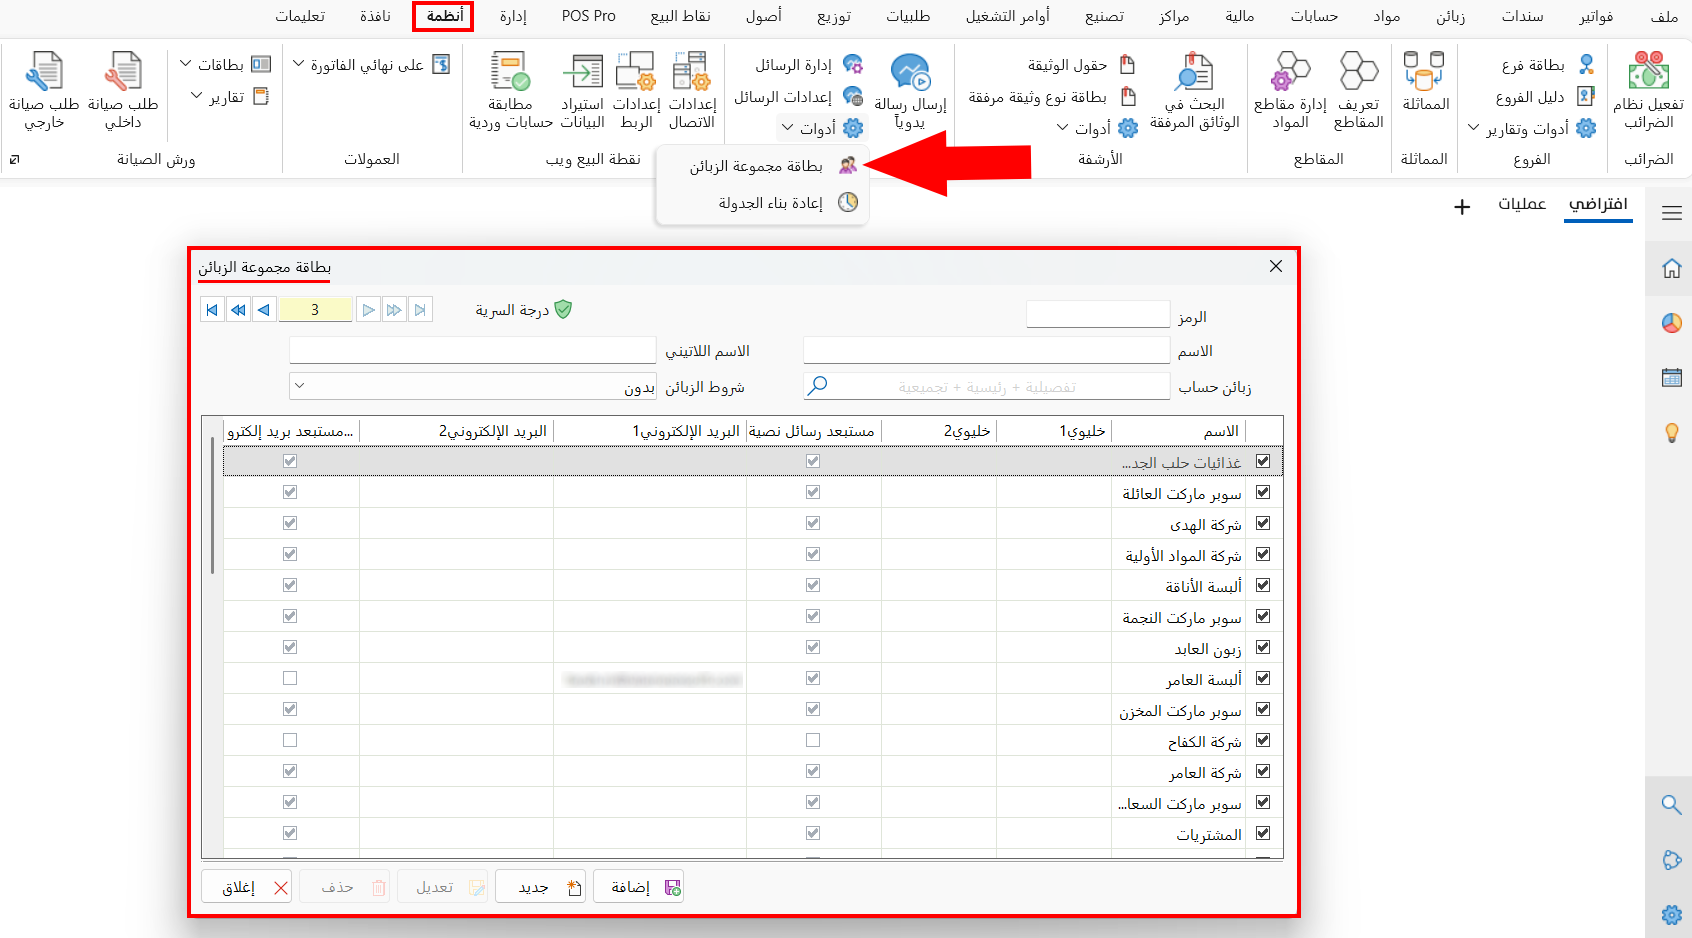Open the المماثلة replication icon

click(x=1424, y=71)
